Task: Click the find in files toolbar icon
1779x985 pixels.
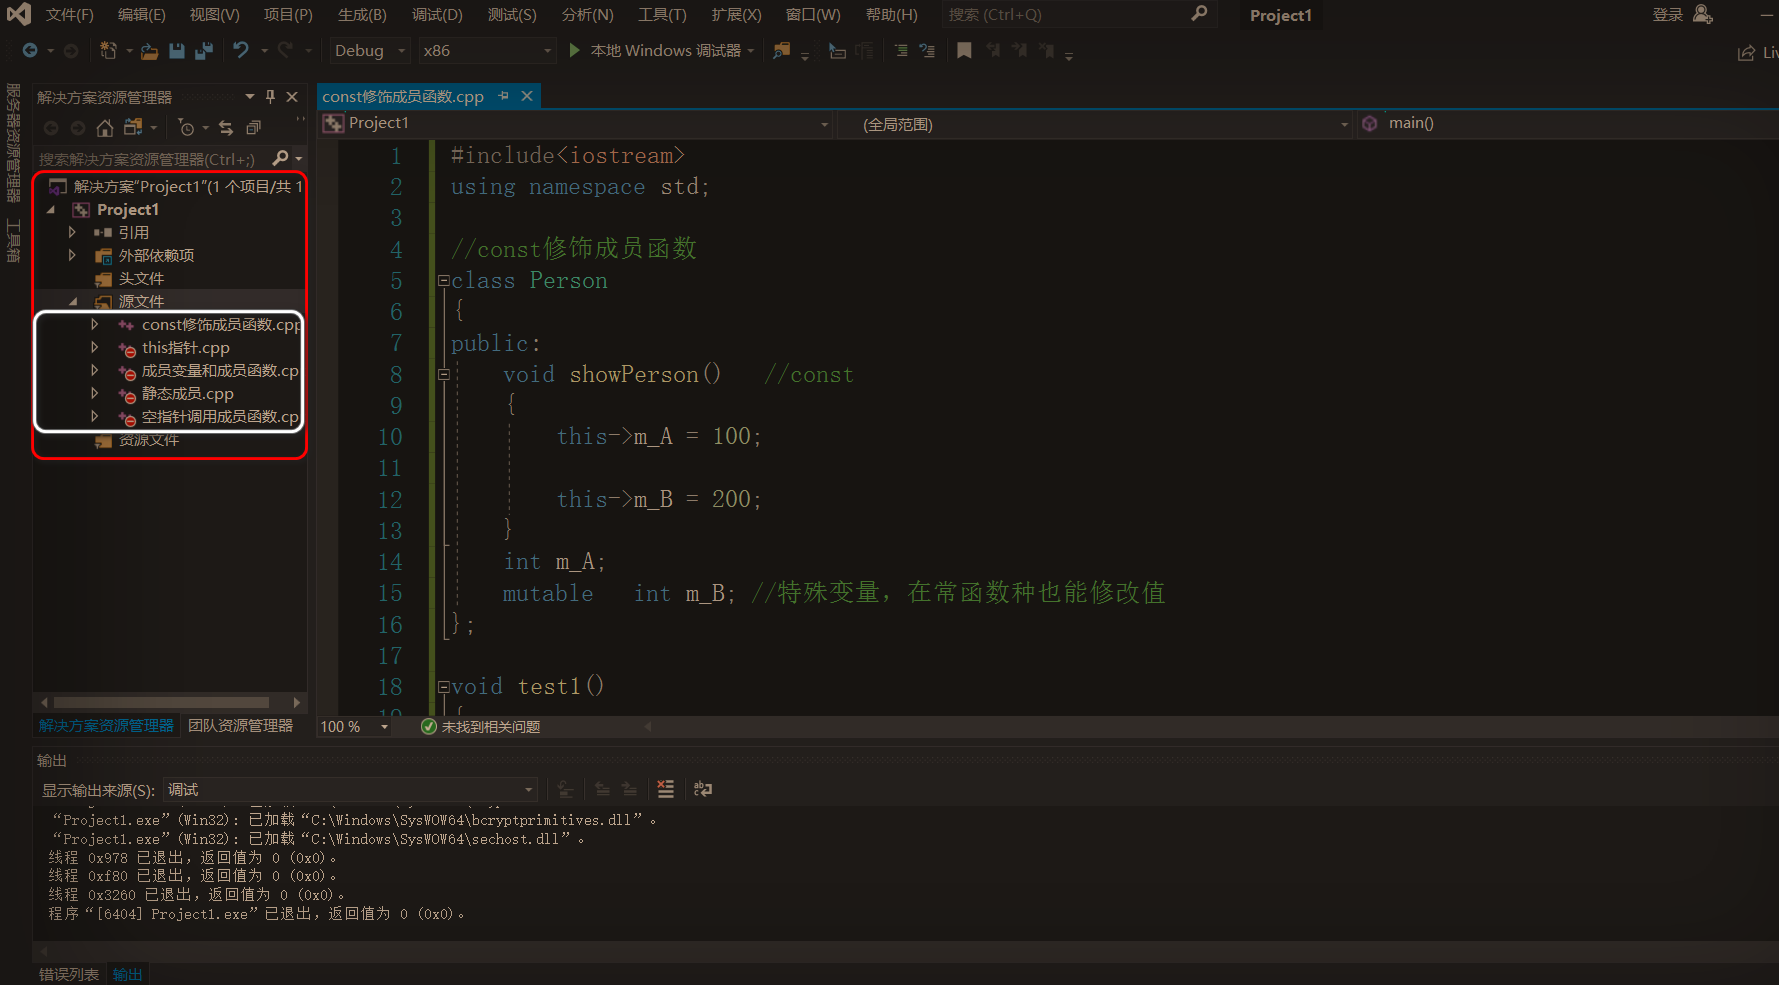Action: click(781, 50)
